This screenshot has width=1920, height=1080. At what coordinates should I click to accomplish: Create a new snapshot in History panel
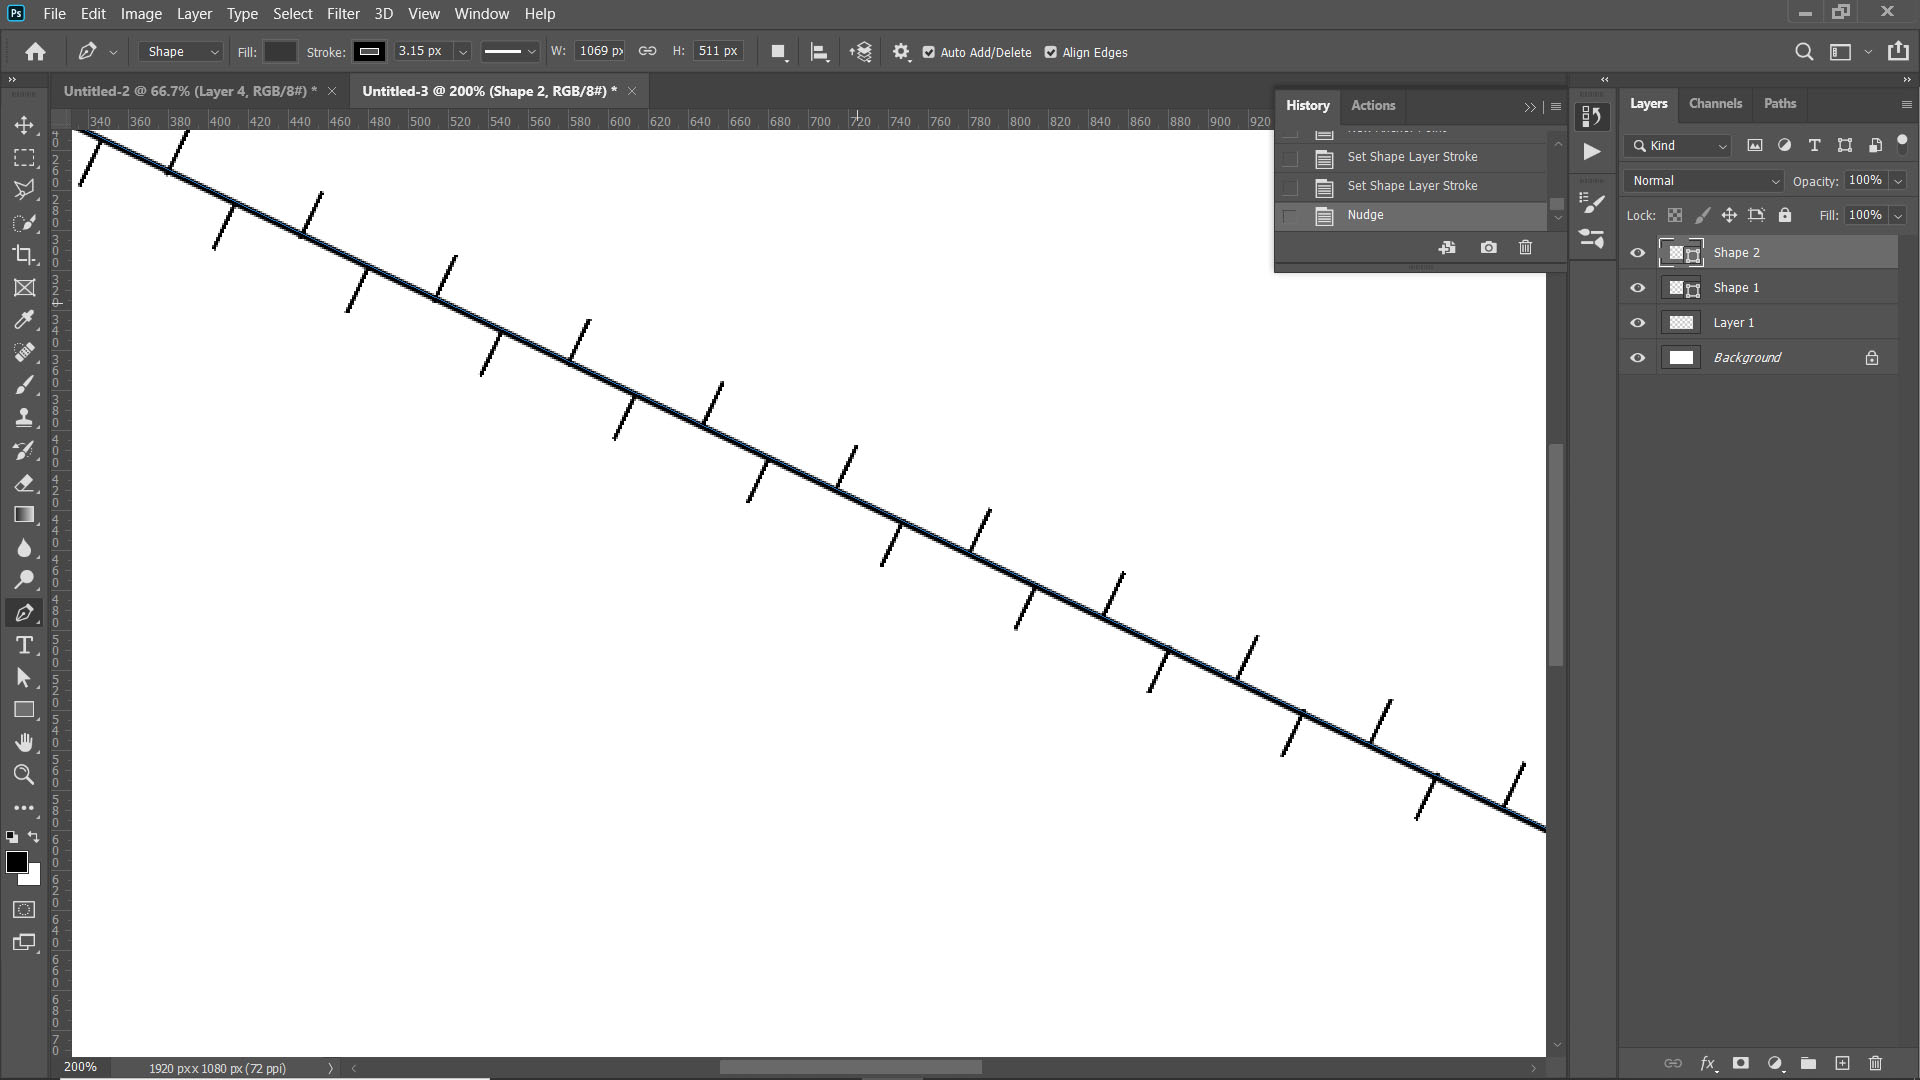pyautogui.click(x=1489, y=247)
